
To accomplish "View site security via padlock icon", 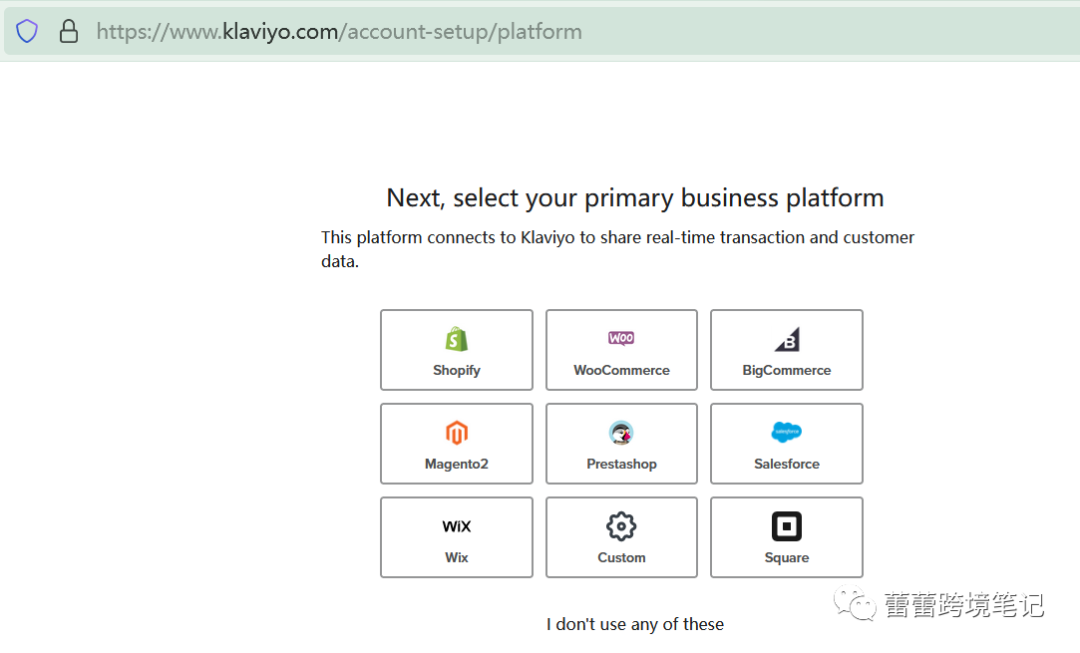I will pyautogui.click(x=68, y=31).
